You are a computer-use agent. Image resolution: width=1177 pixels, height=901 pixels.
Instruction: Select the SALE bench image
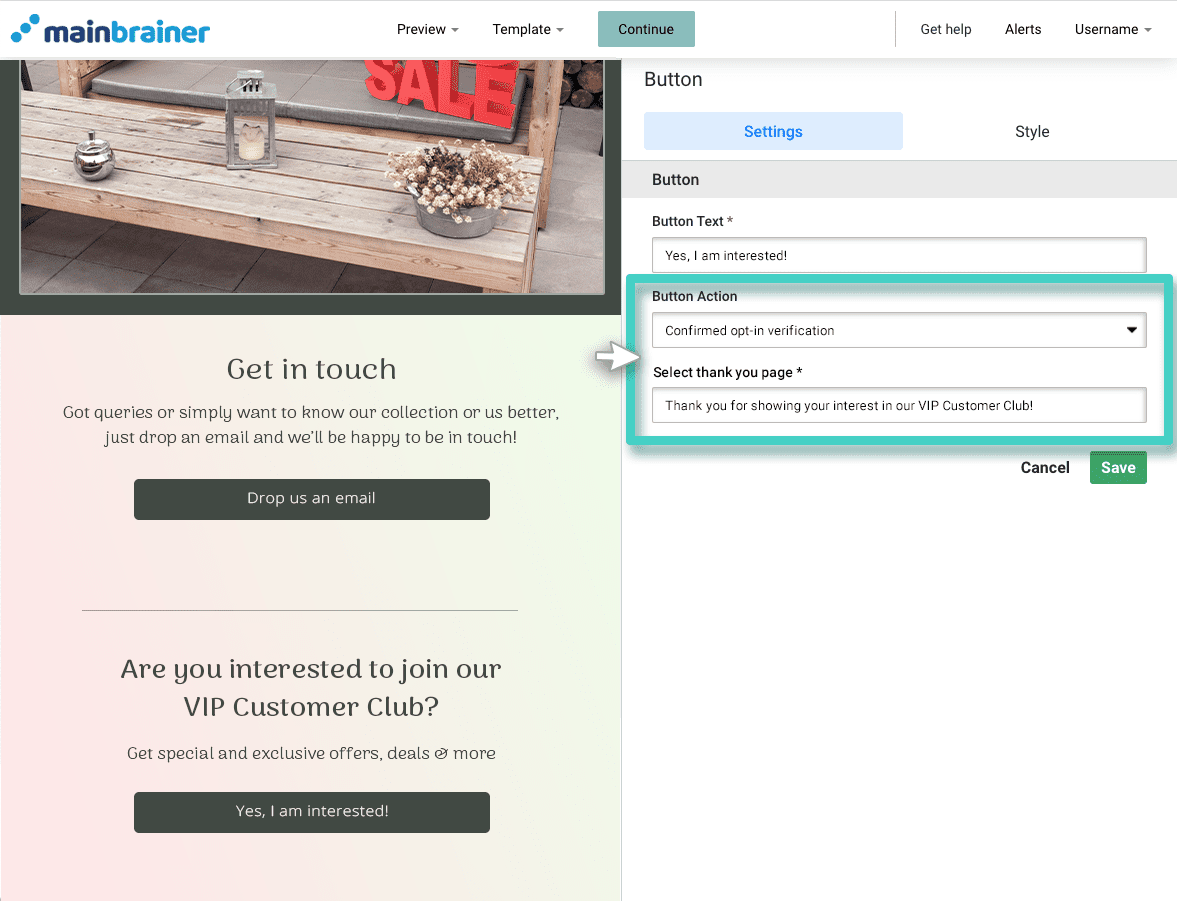click(x=312, y=176)
